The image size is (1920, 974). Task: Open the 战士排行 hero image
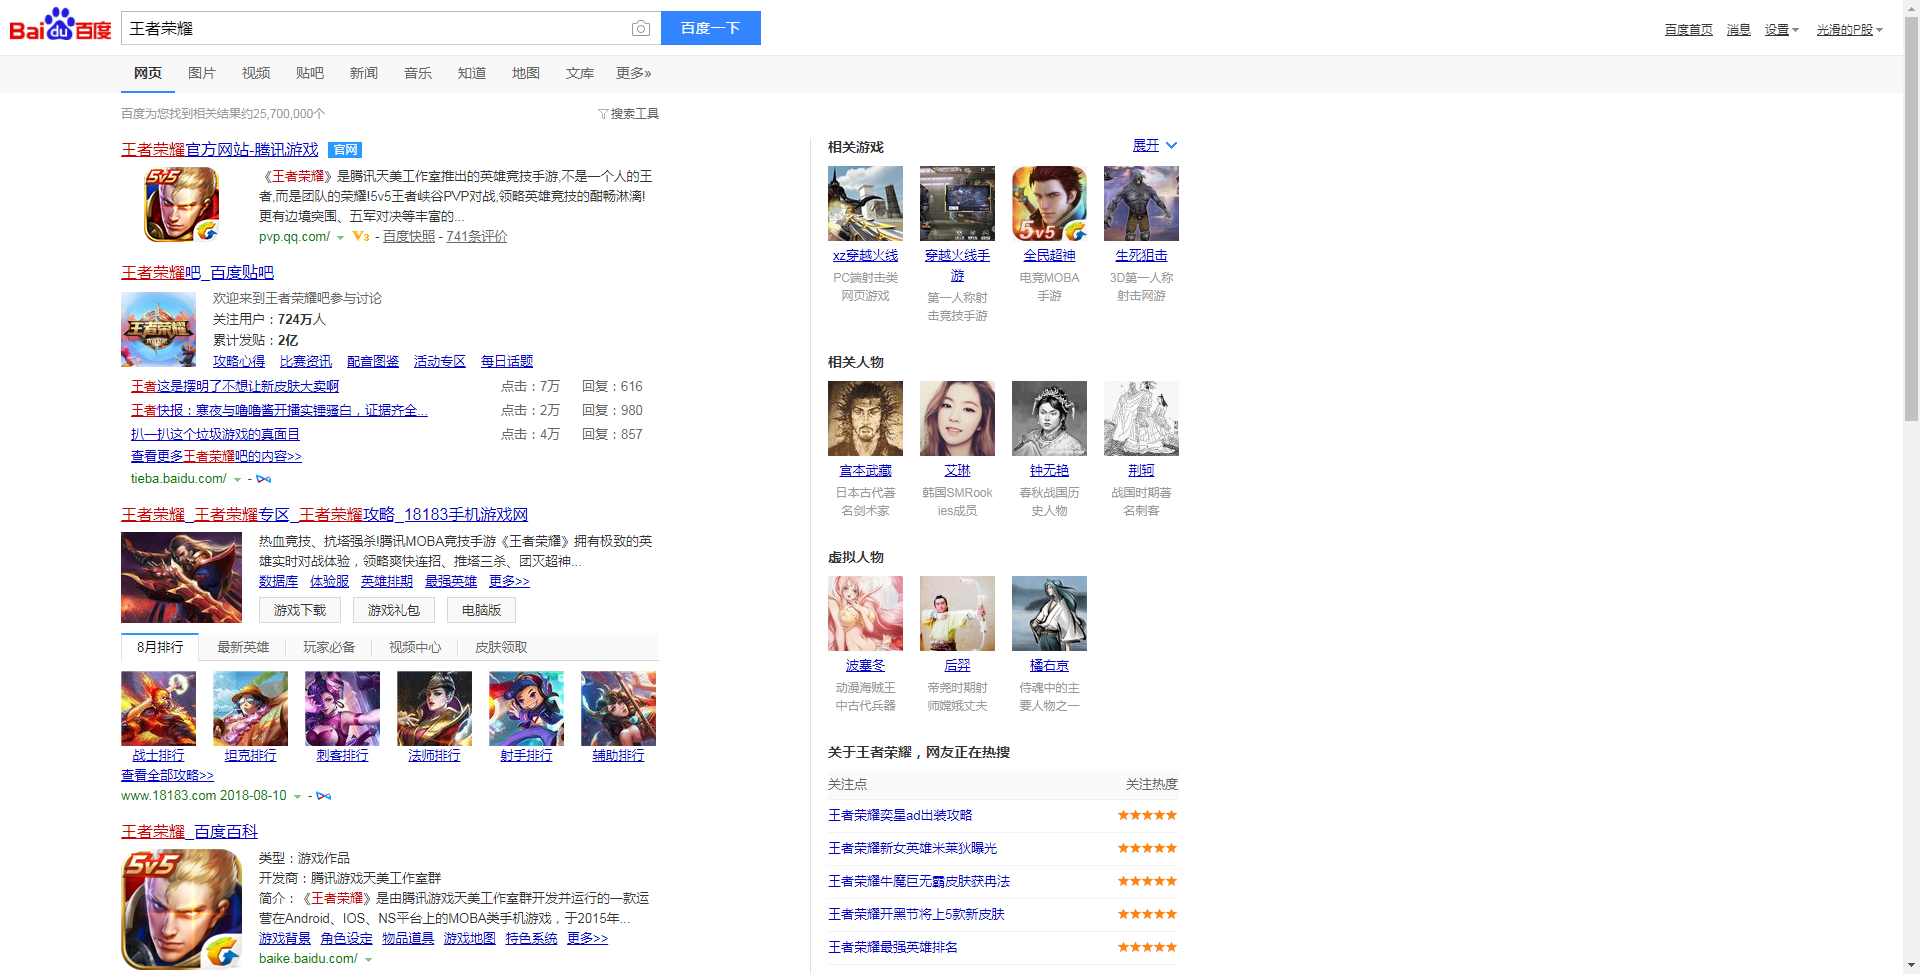(158, 708)
